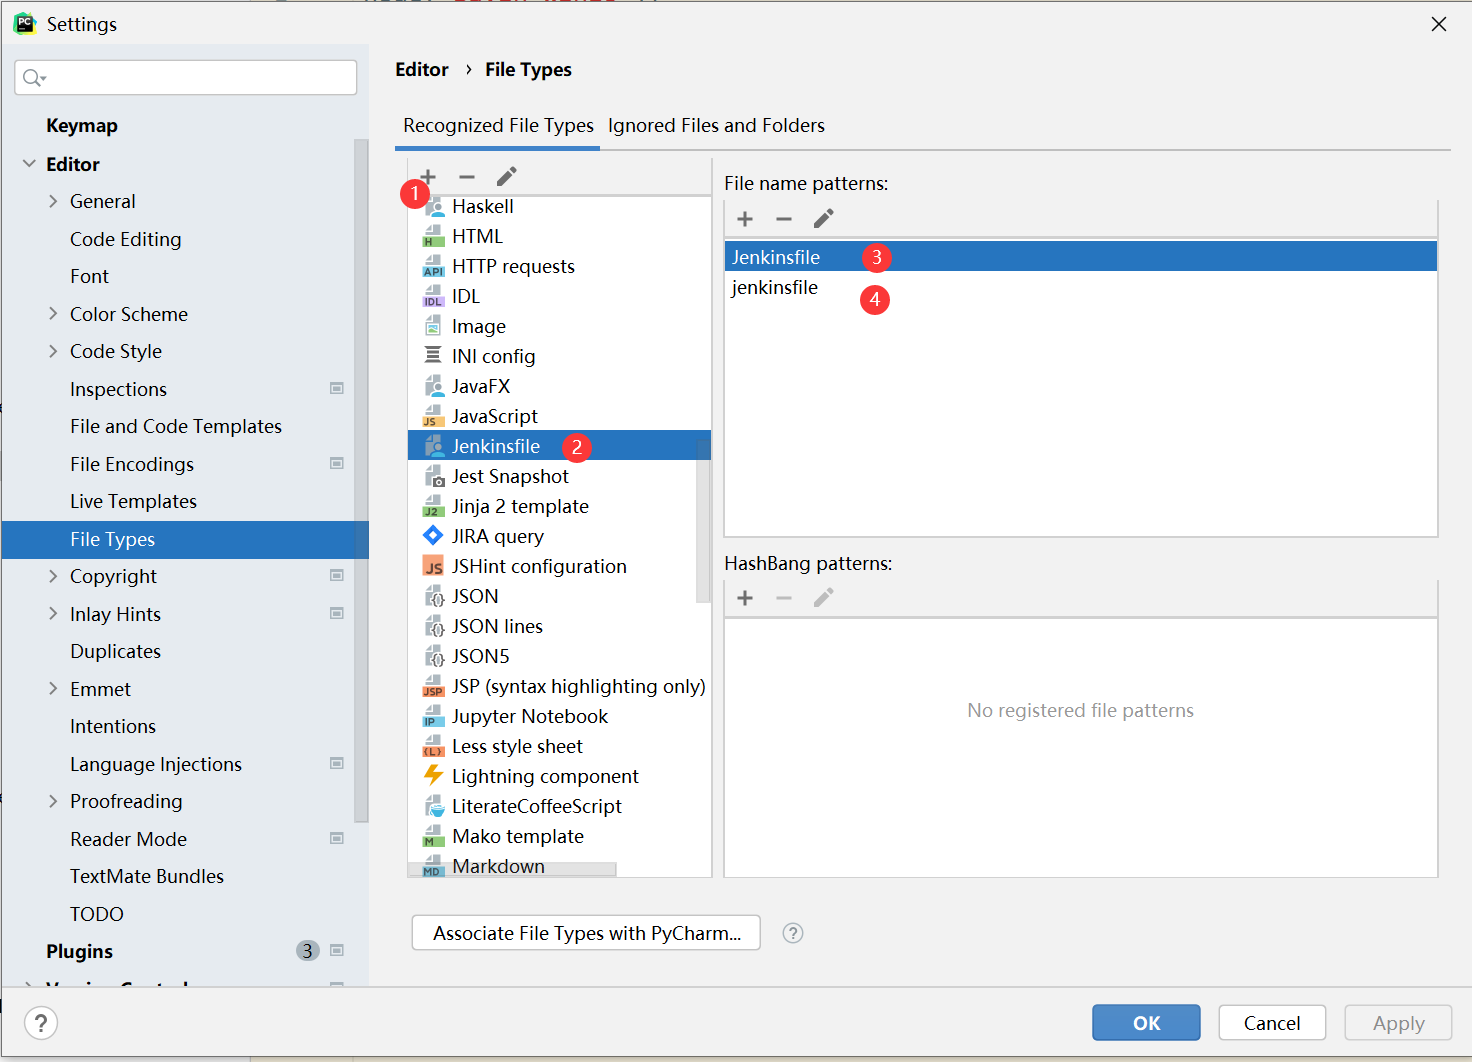The image size is (1472, 1062).
Task: Collapse the Editor settings section
Action: 29,164
